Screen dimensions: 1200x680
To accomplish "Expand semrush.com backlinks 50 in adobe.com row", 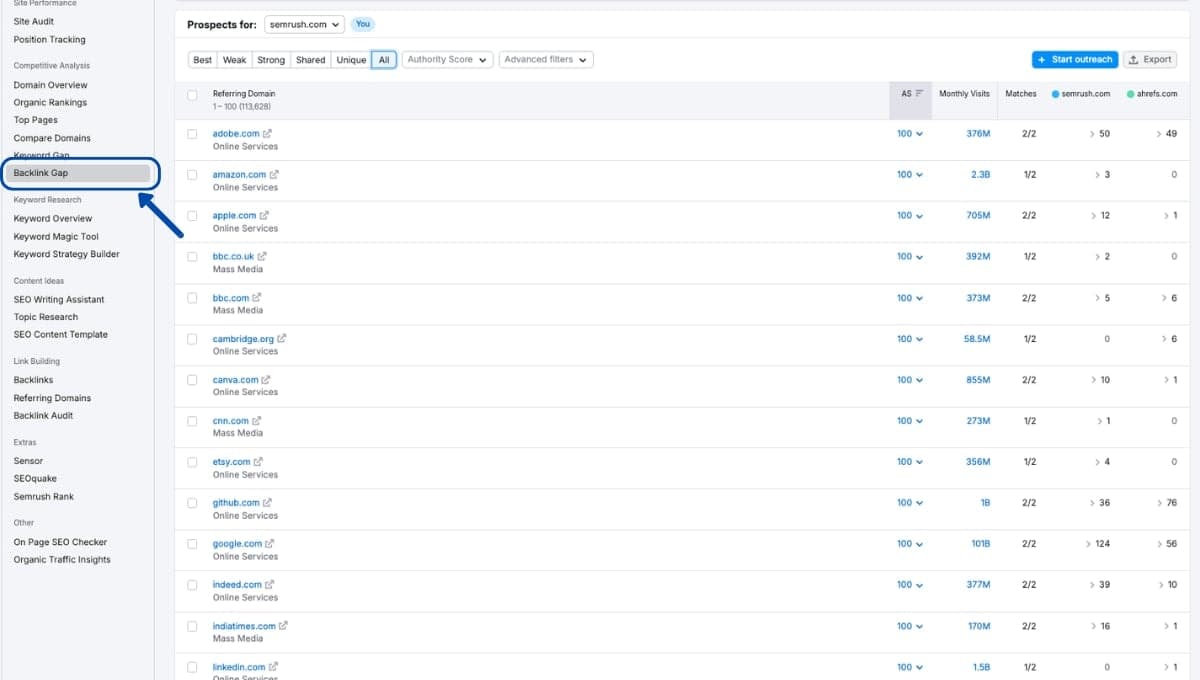I will click(1099, 134).
